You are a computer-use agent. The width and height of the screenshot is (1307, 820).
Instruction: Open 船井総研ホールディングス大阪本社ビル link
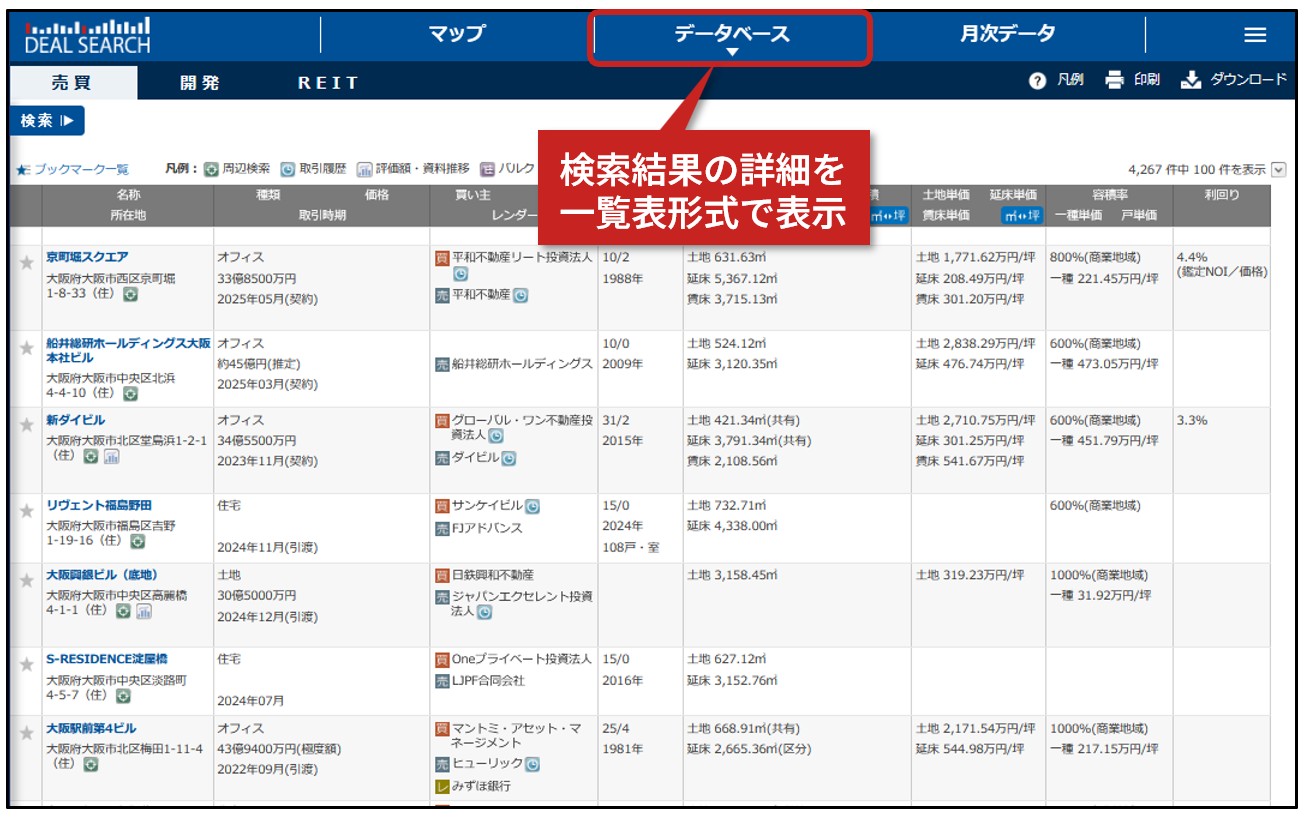[129, 350]
